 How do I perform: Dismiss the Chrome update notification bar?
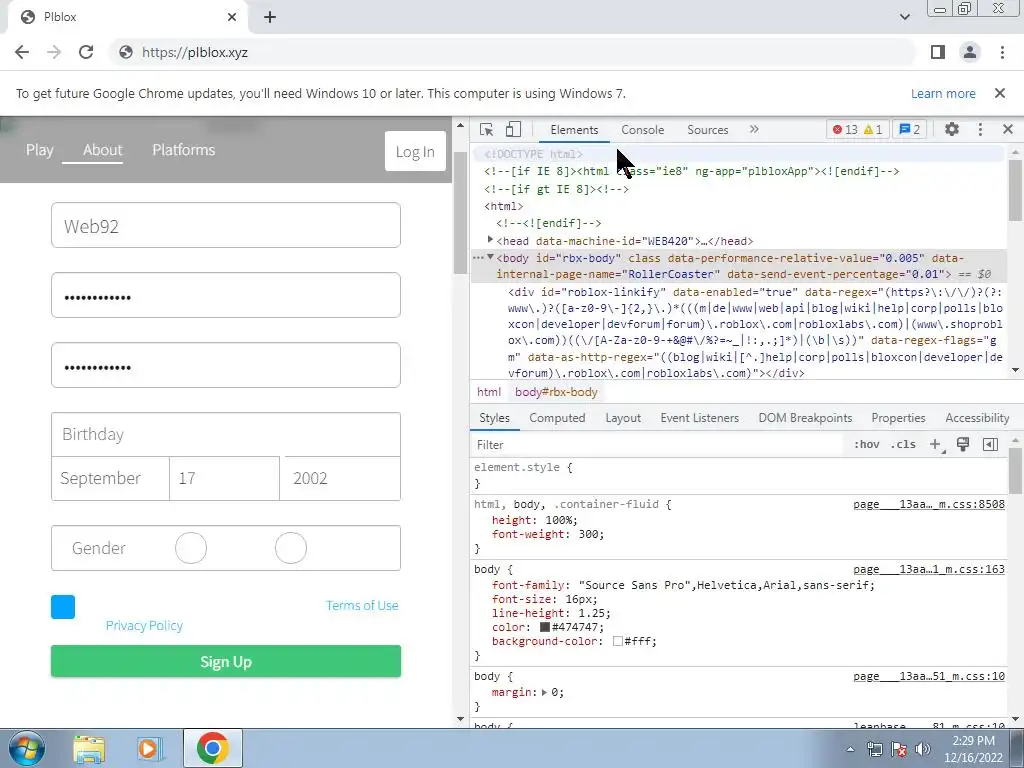click(999, 93)
